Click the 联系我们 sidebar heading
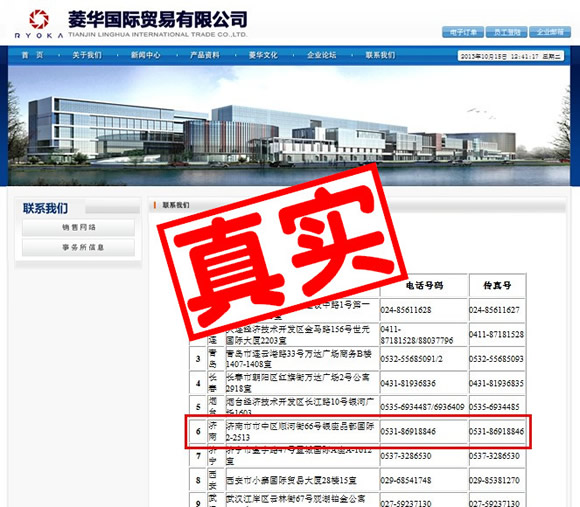Image resolution: width=580 pixels, height=507 pixels. [45, 208]
